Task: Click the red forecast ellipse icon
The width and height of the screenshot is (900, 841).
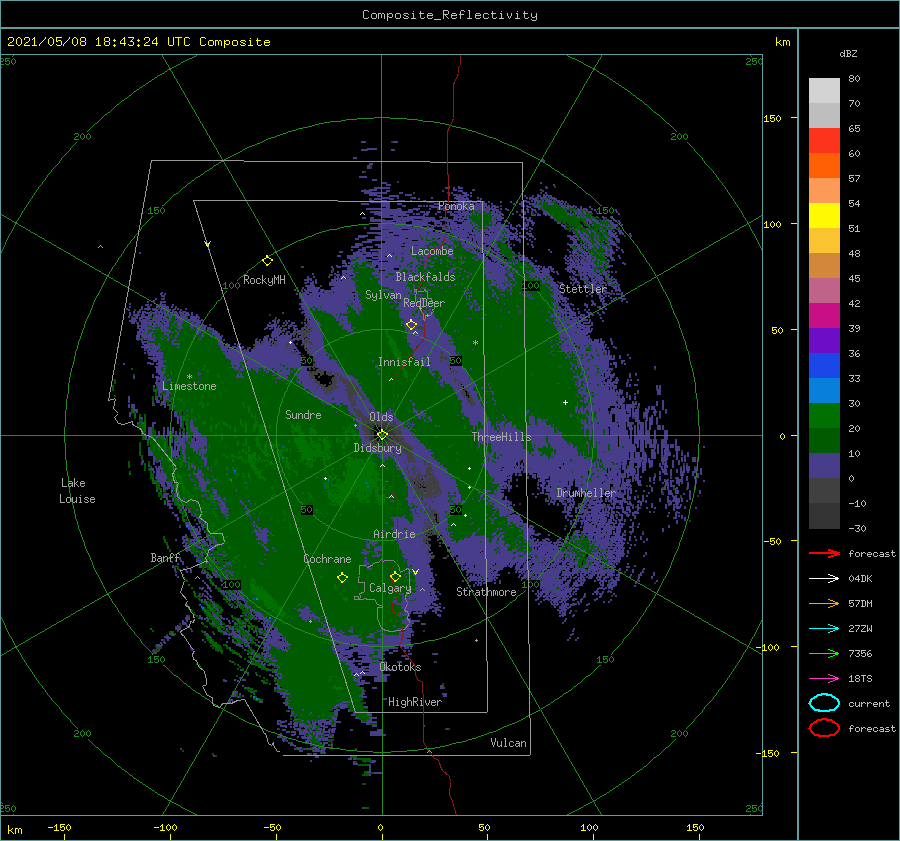Action: click(824, 728)
